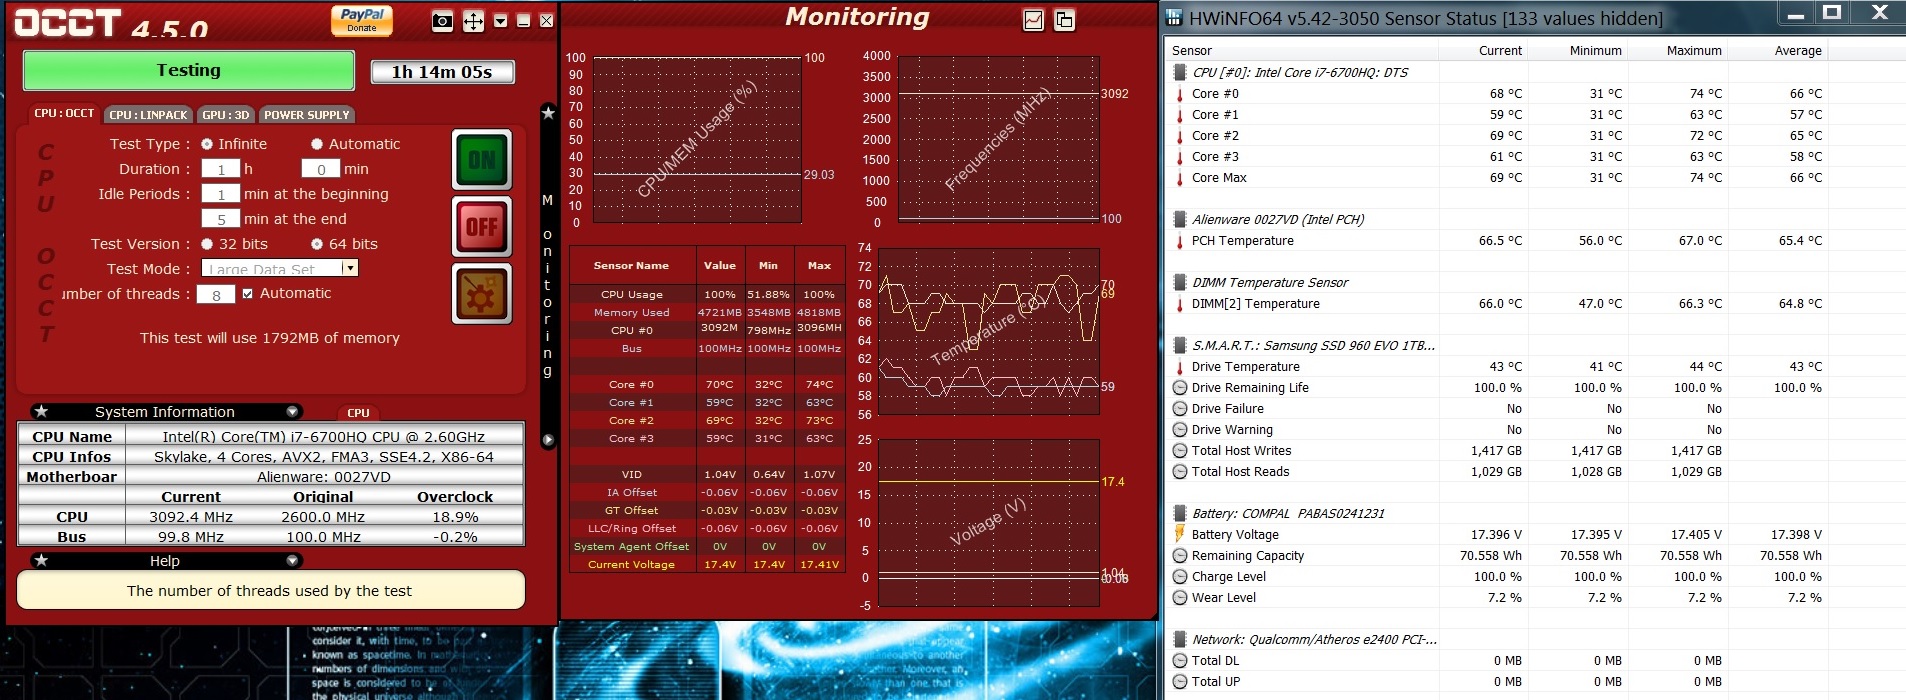
Task: Click icon beside Drive Failure
Action: (1180, 409)
